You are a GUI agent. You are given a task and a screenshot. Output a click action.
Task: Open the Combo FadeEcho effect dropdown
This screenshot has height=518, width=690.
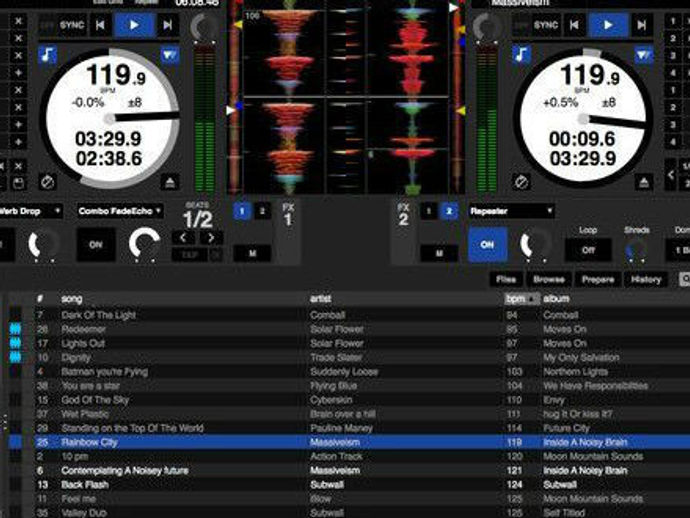(120, 211)
